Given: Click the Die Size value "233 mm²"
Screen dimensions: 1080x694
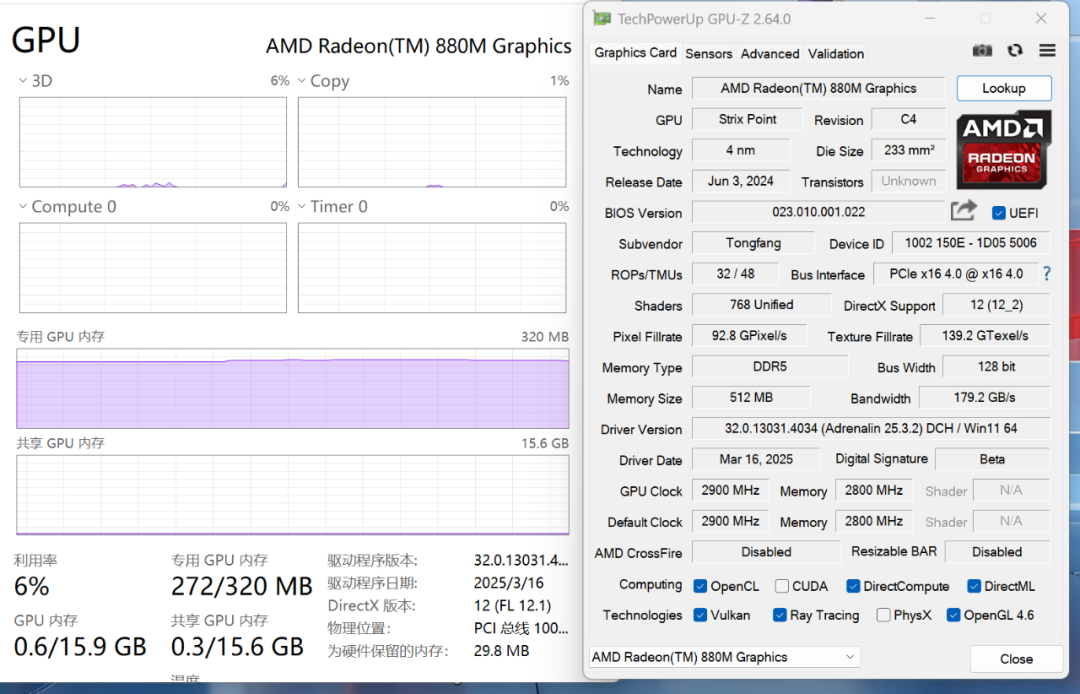Looking at the screenshot, I should (x=908, y=150).
